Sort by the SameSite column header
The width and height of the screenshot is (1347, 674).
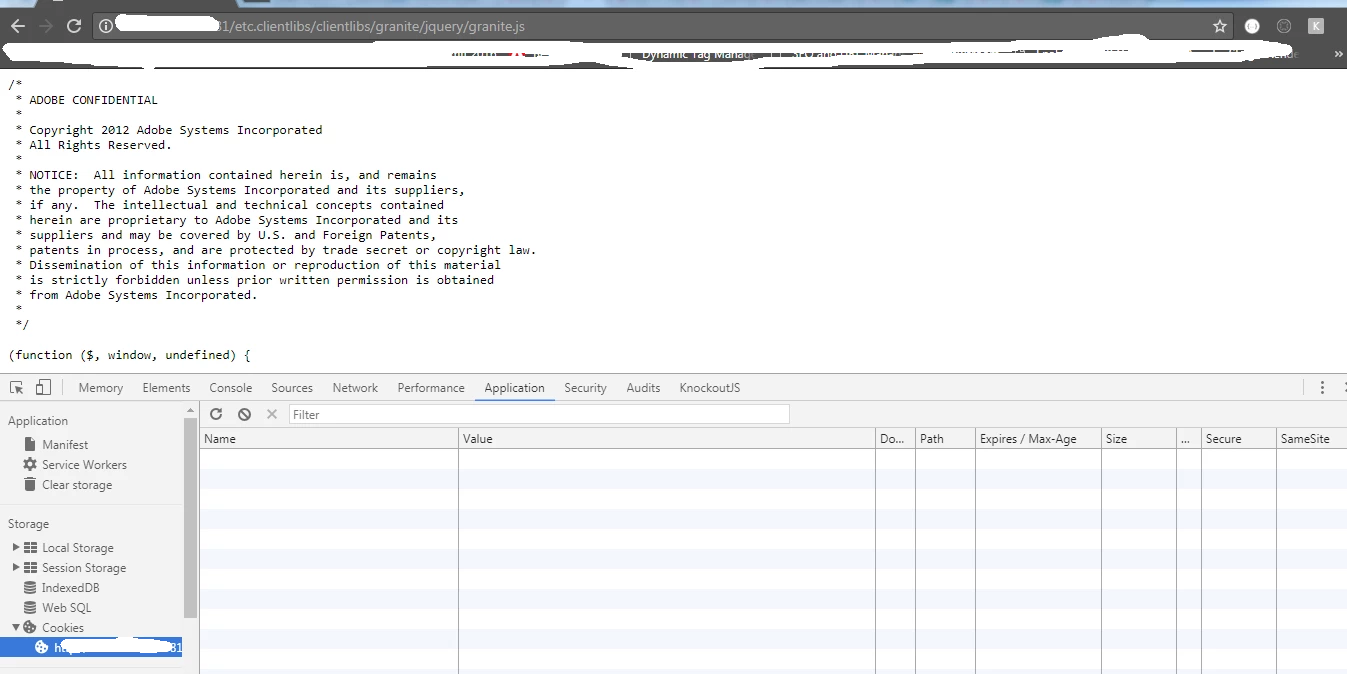[1311, 438]
